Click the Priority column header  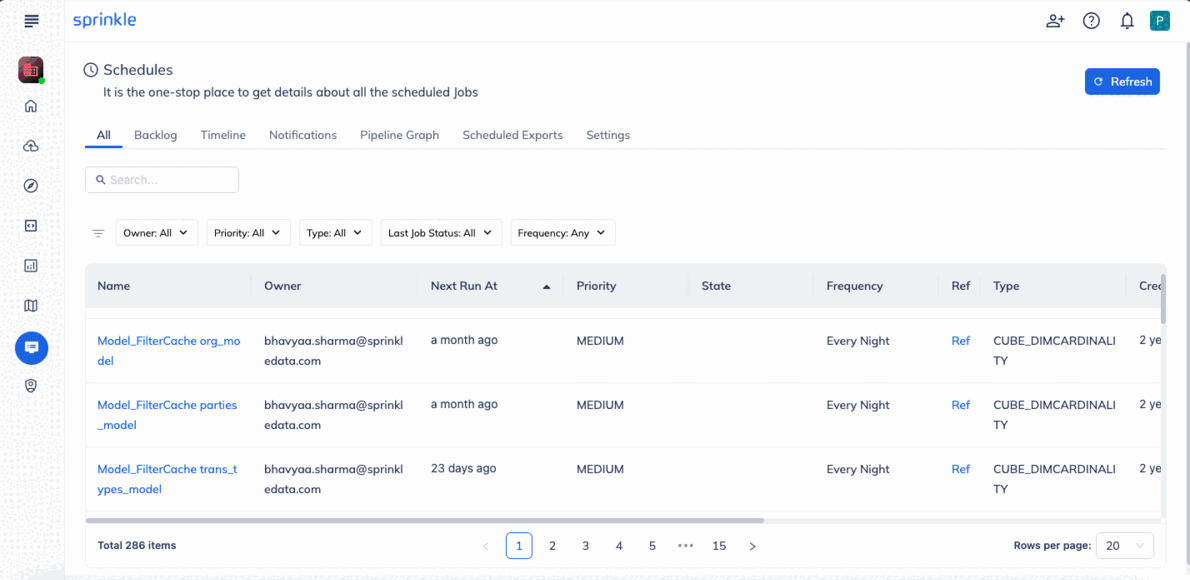point(597,286)
